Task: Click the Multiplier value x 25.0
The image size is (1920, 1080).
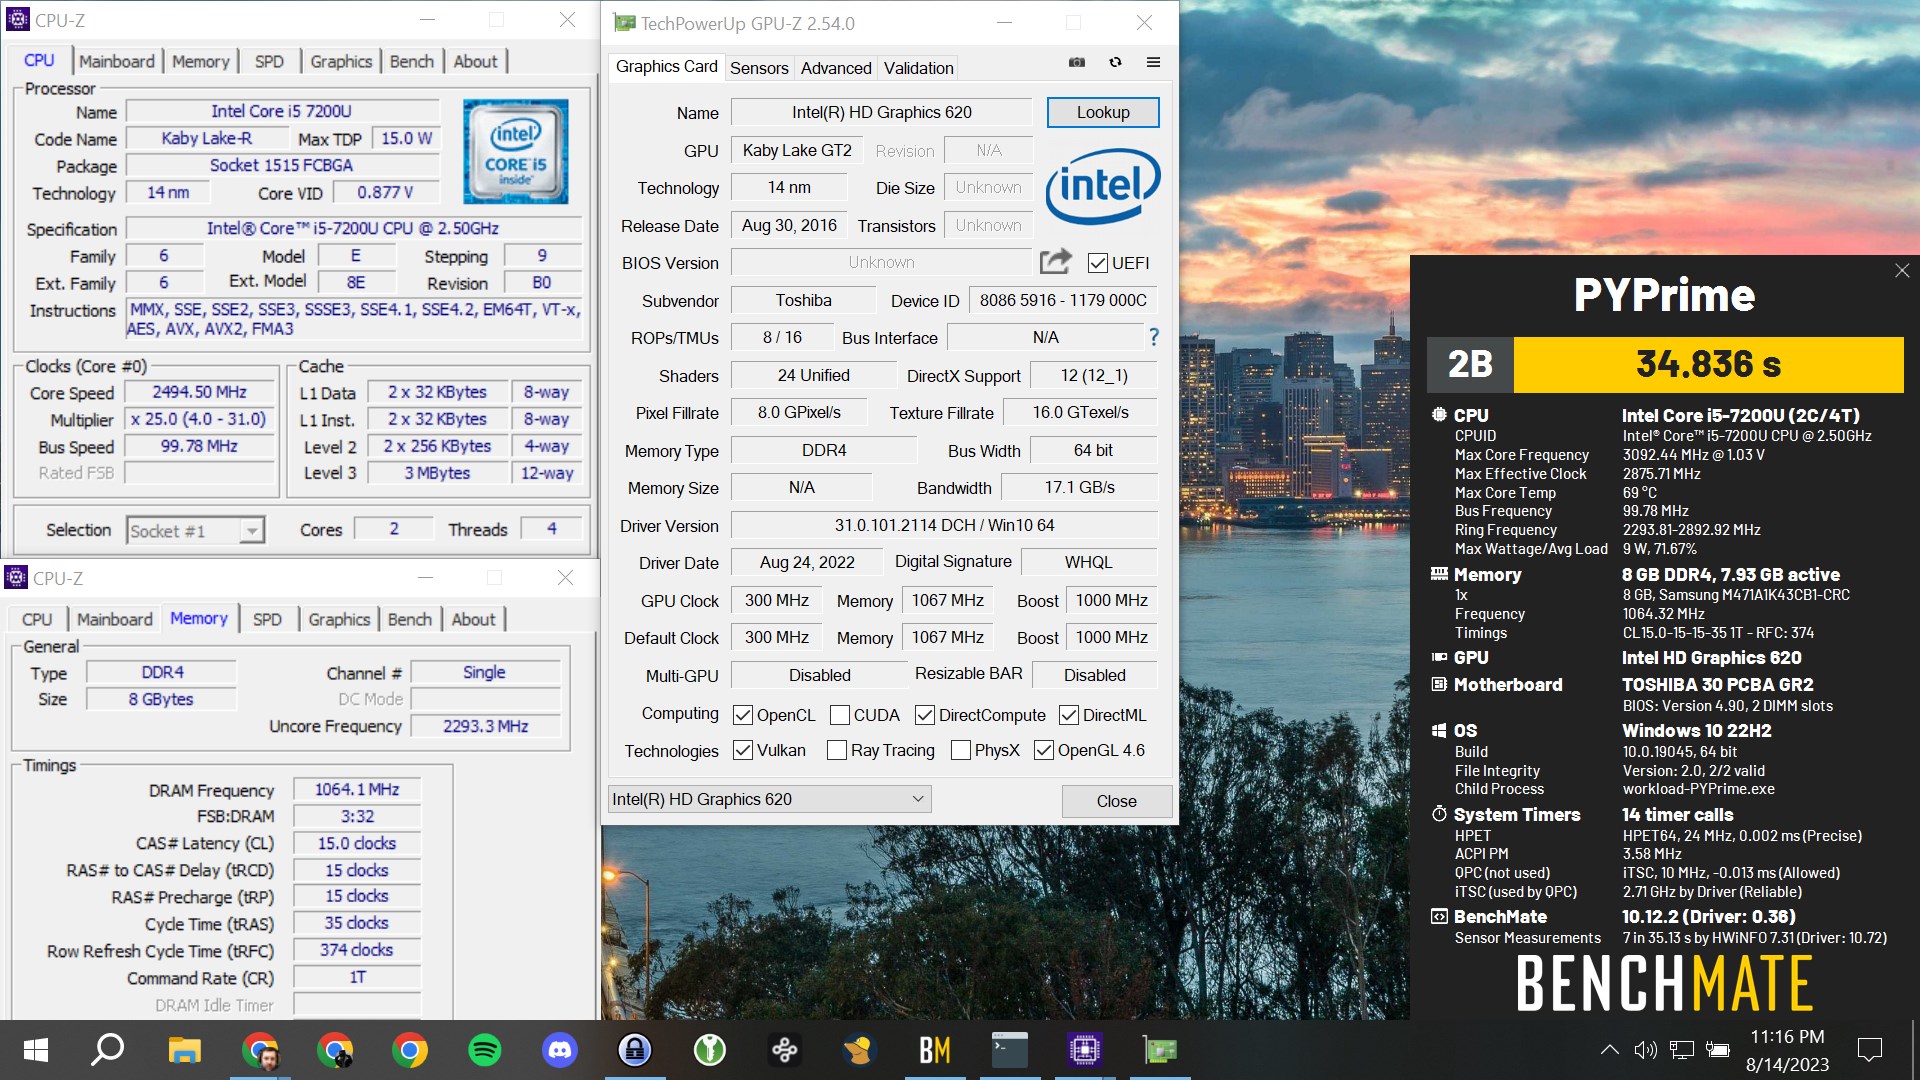Action: [x=199, y=419]
